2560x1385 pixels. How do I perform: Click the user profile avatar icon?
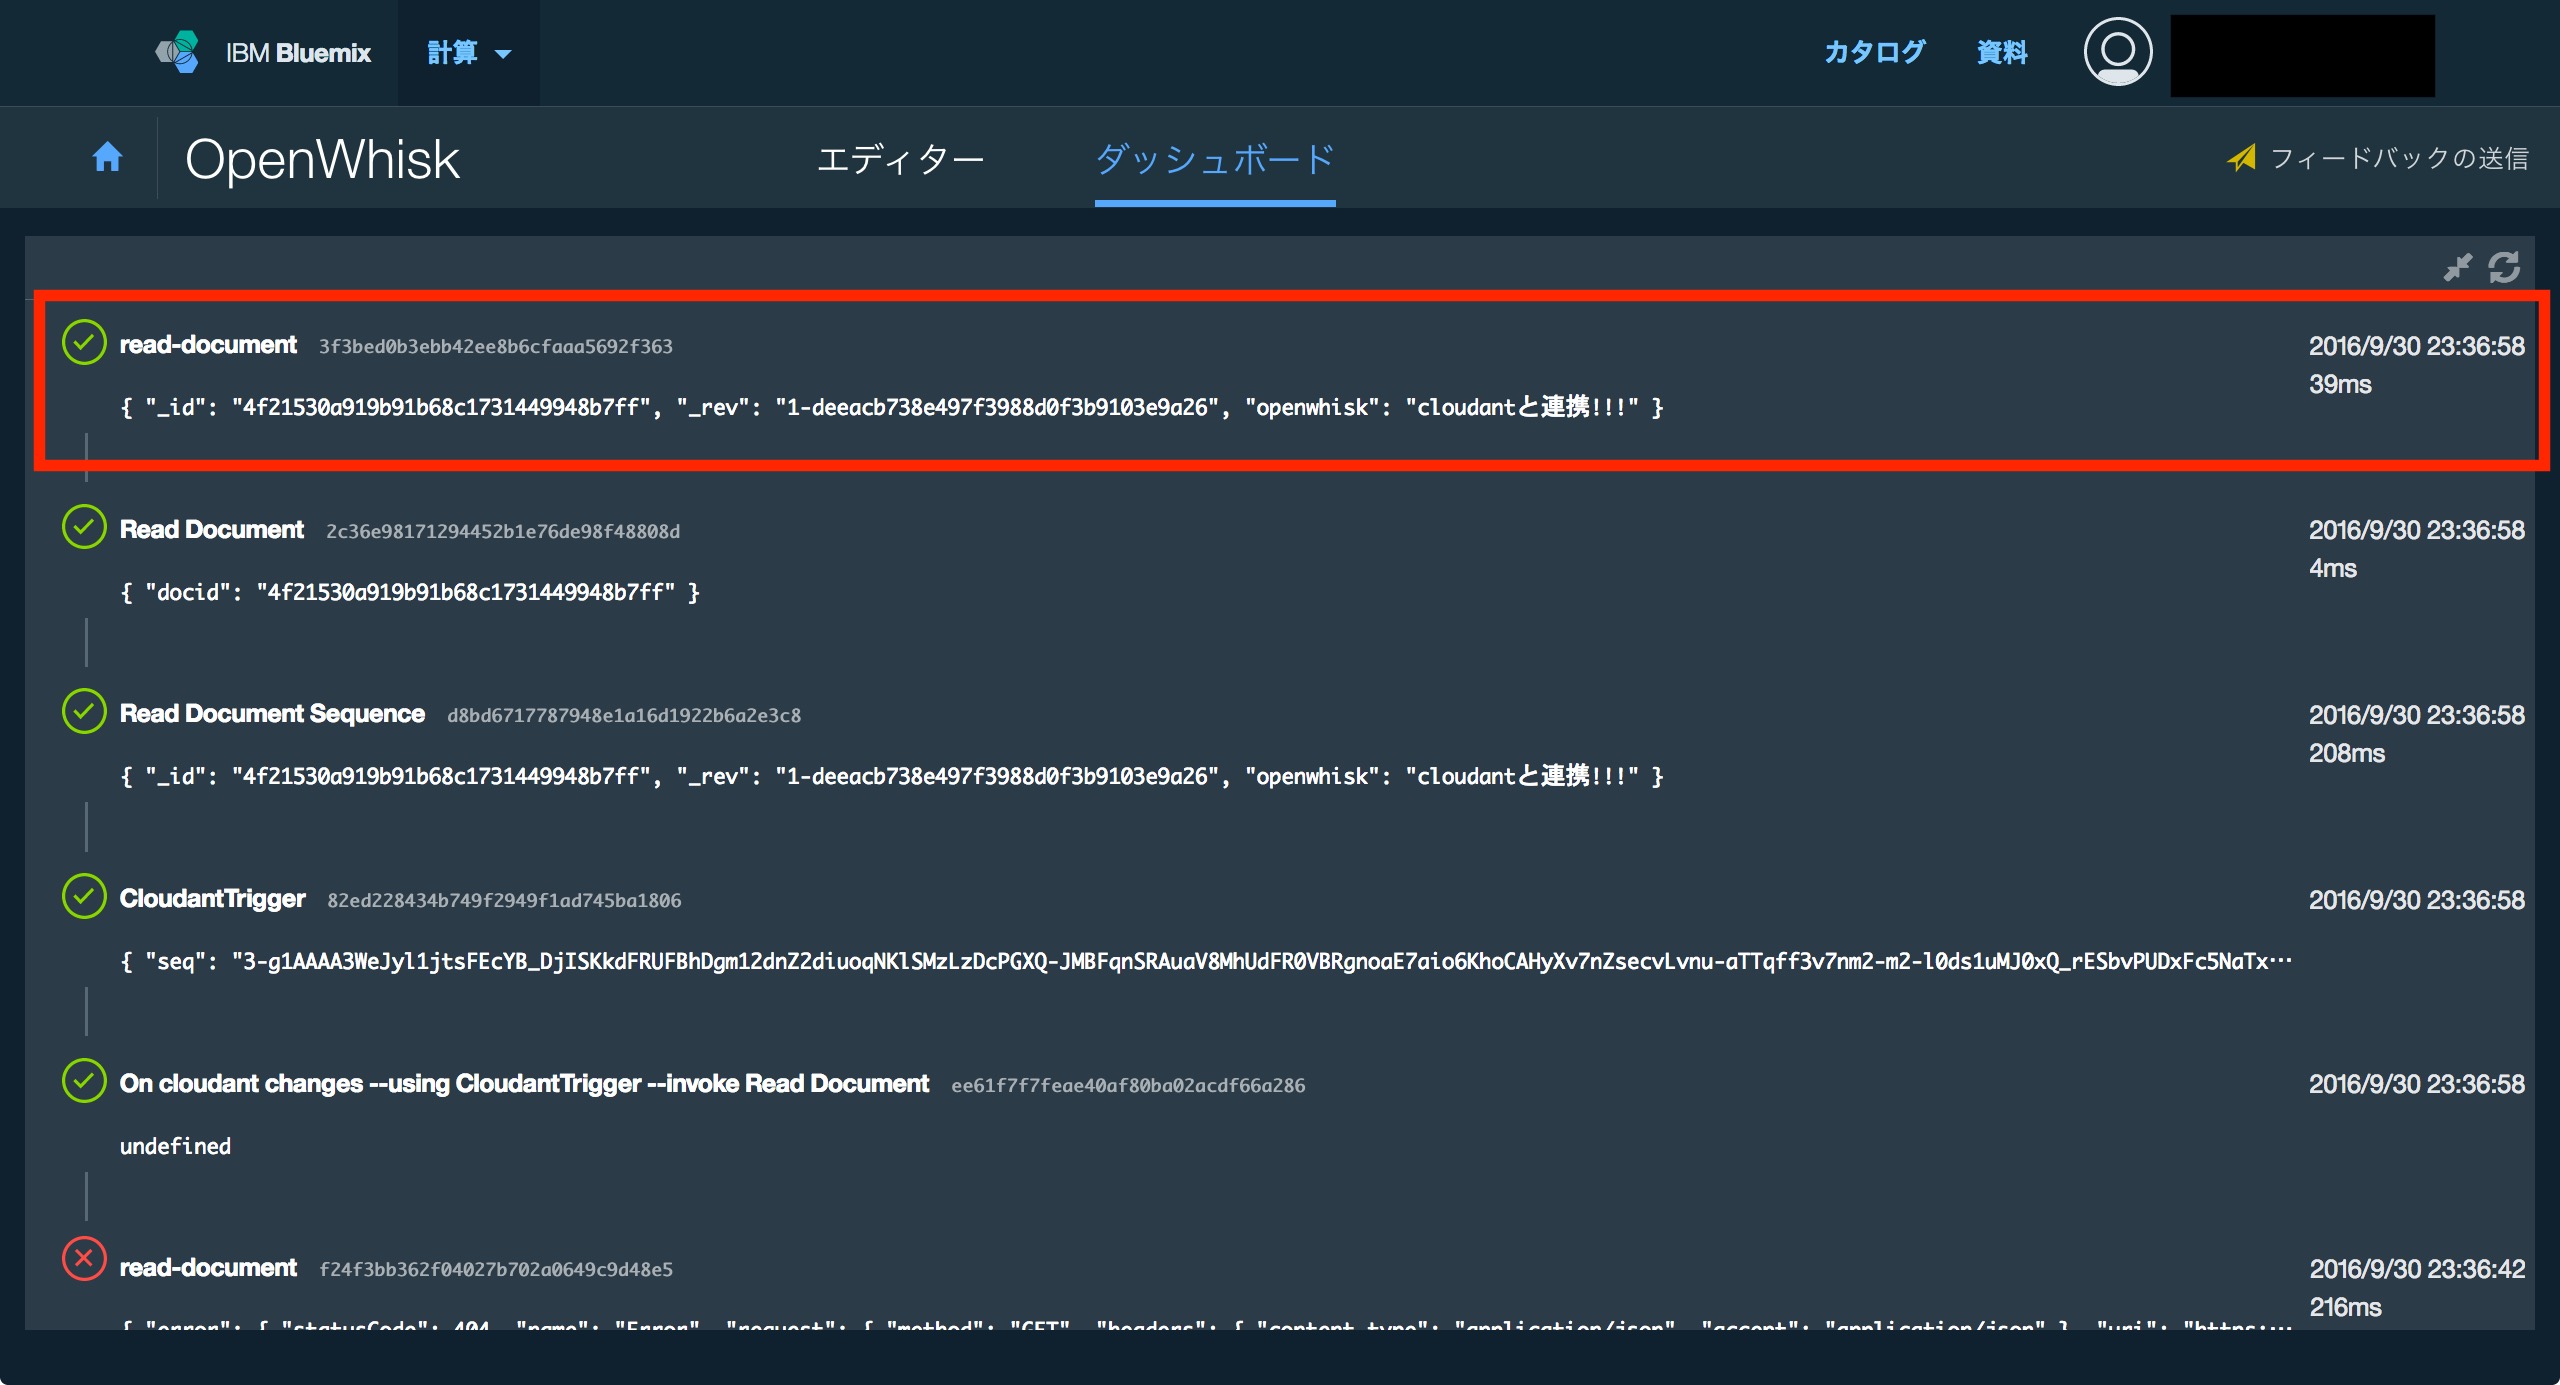point(2117,52)
